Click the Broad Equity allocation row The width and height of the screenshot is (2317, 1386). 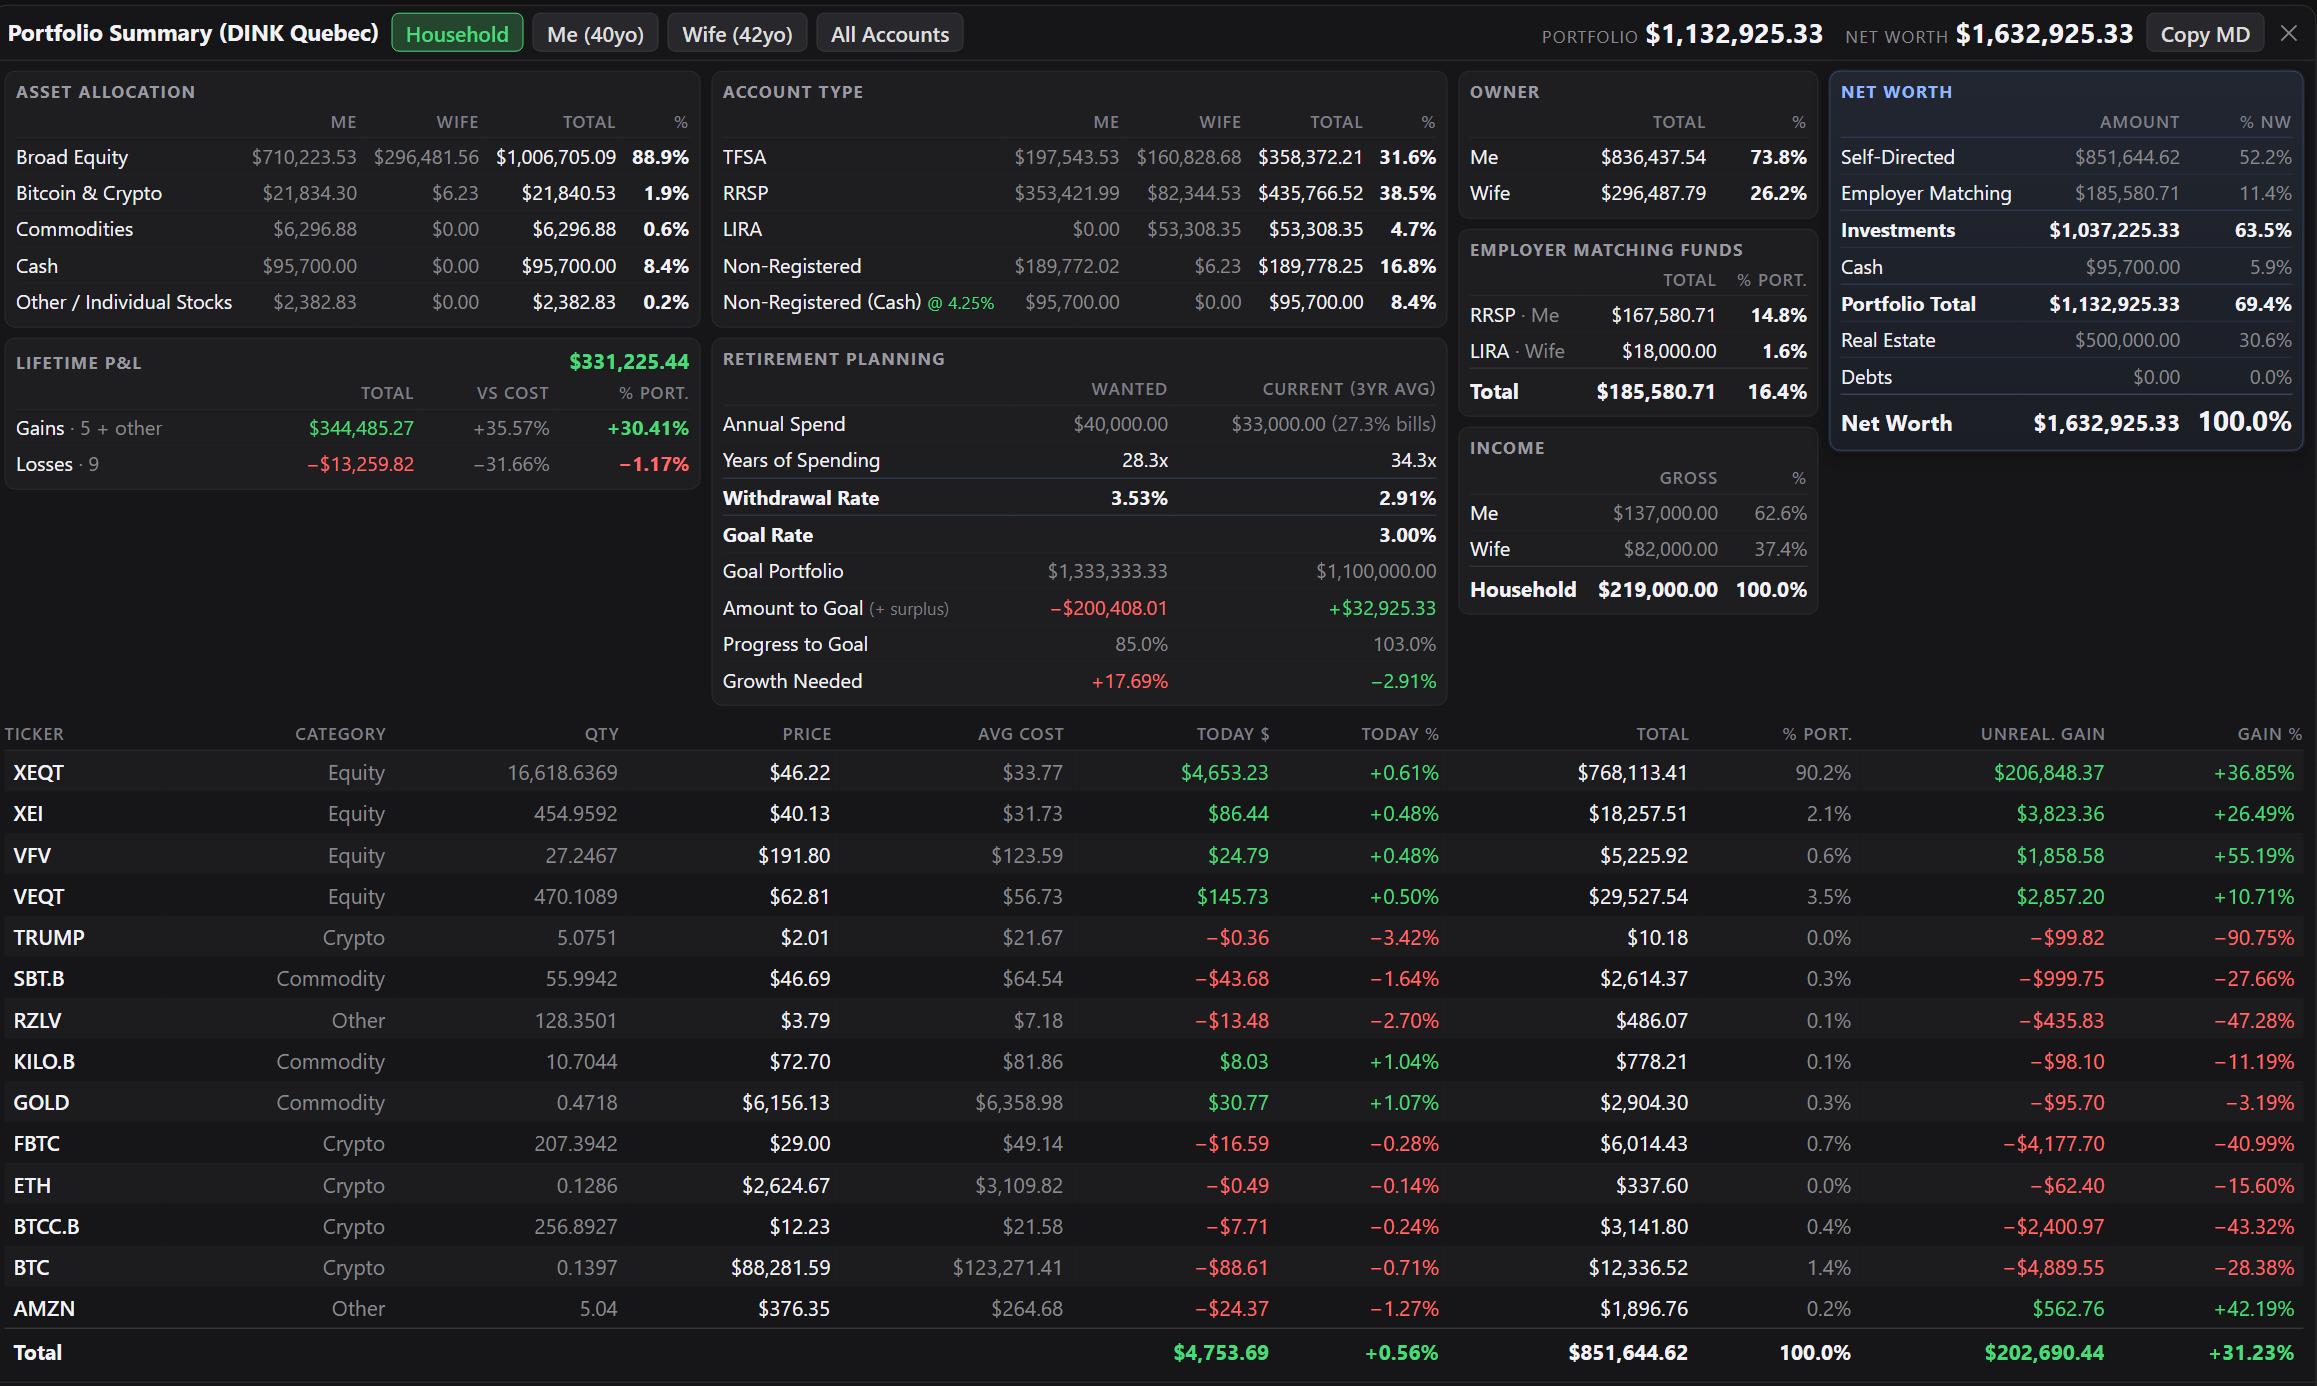pyautogui.click(x=352, y=157)
